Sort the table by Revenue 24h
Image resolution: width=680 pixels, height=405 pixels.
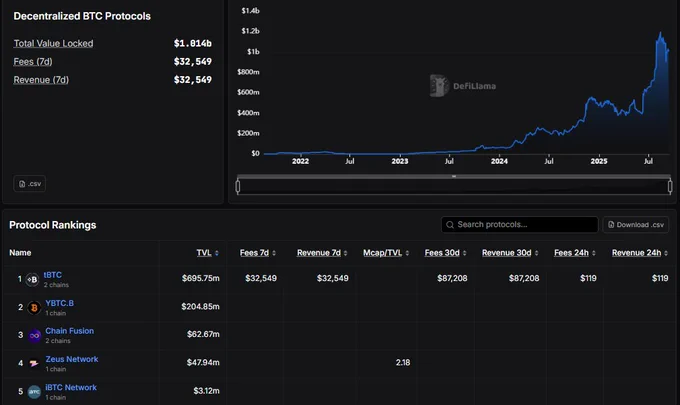[640, 253]
